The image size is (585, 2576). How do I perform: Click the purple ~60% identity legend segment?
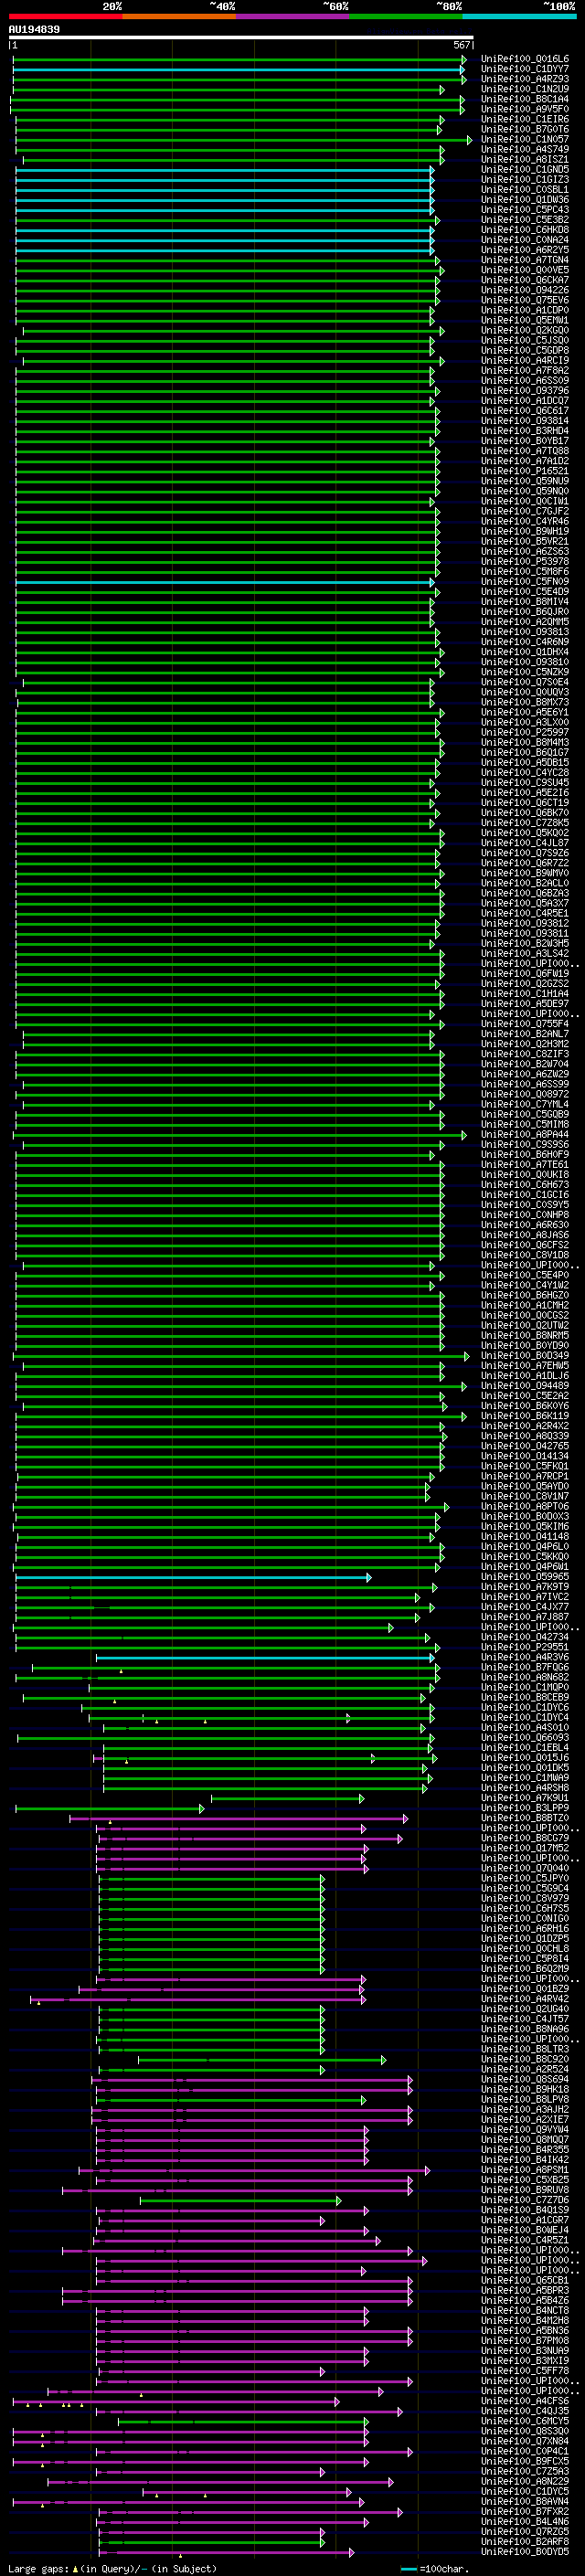tap(292, 17)
